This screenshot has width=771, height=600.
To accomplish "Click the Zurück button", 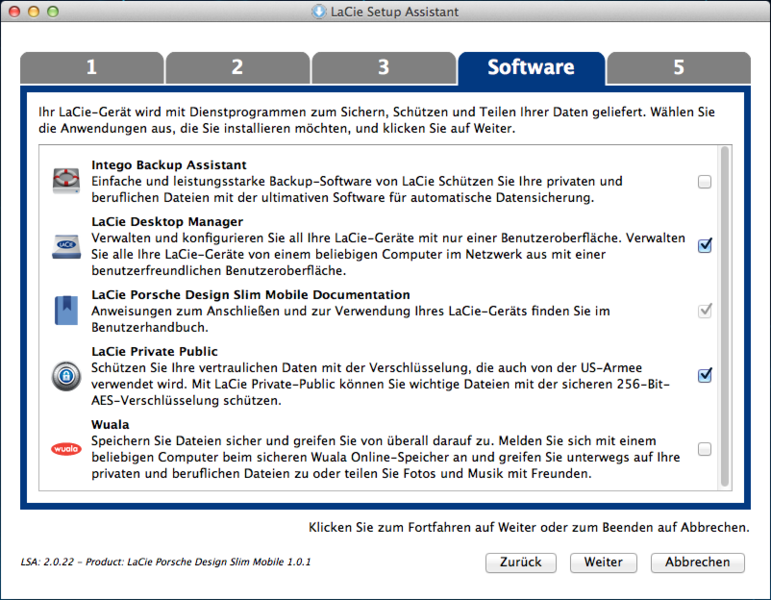I will (521, 562).
